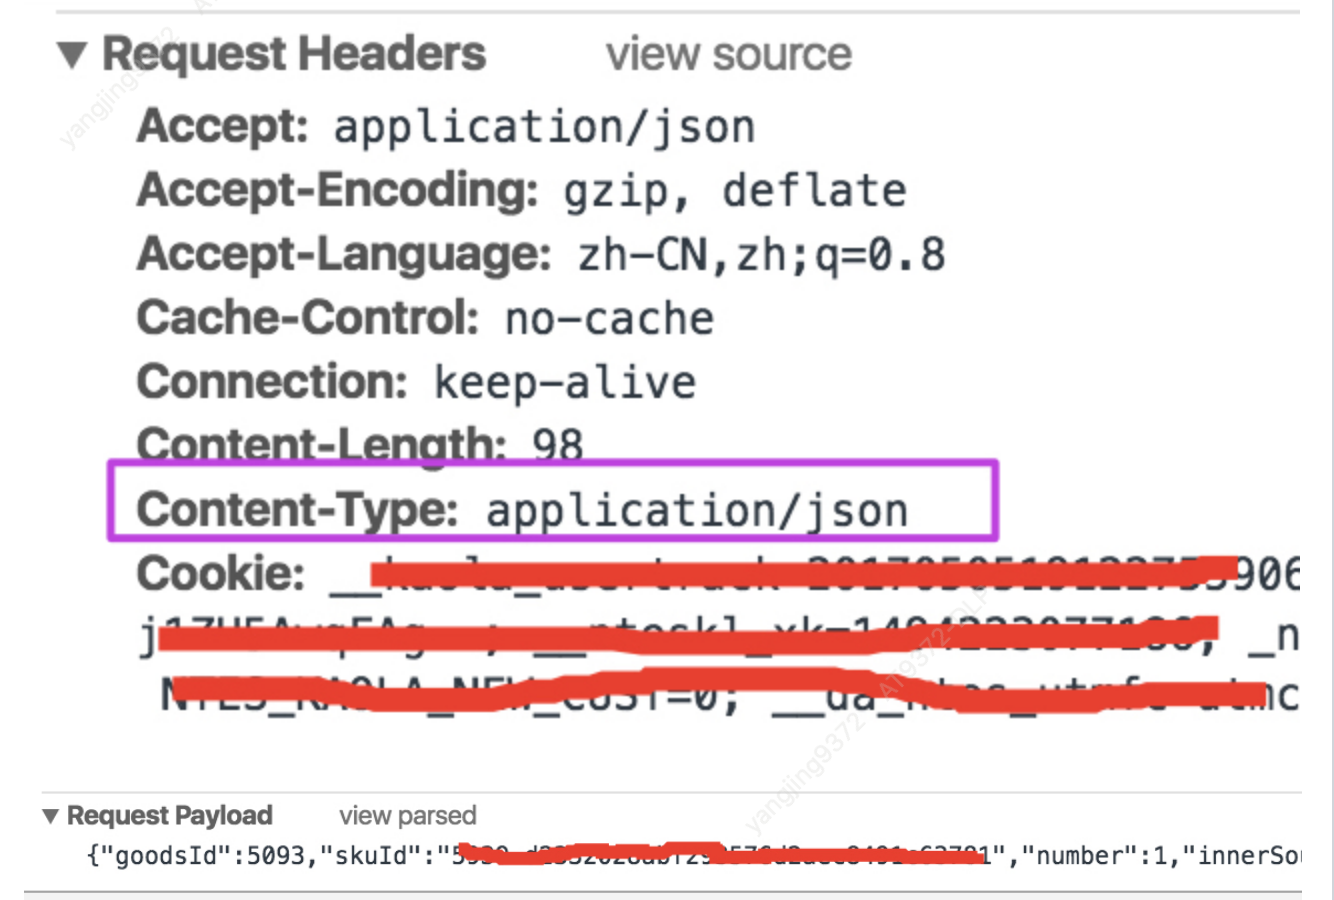This screenshot has width=1334, height=900.
Task: Click the zh-CN,zh;q=0.8 language value
Action: point(761,255)
